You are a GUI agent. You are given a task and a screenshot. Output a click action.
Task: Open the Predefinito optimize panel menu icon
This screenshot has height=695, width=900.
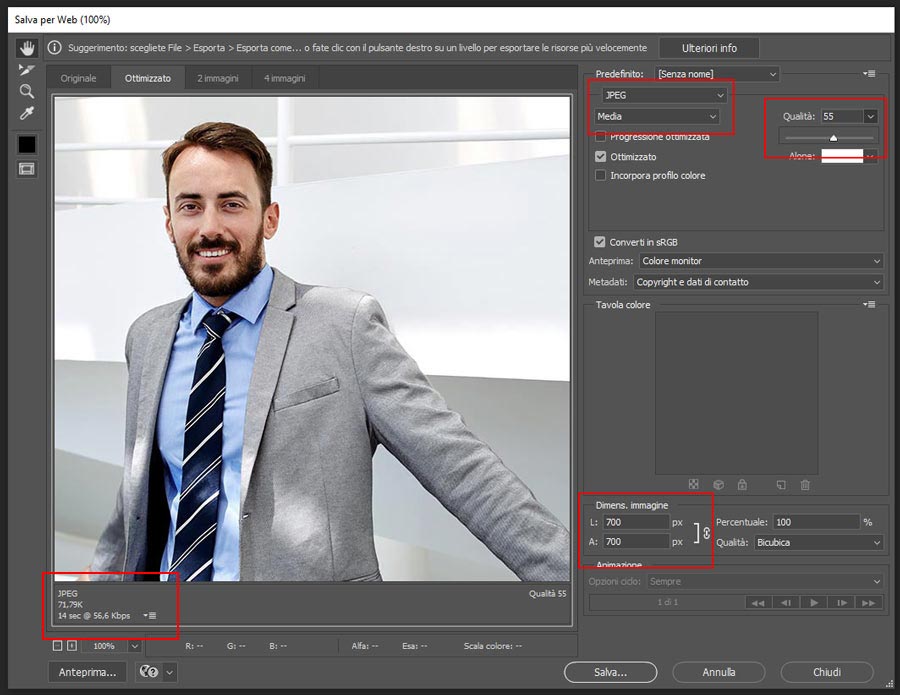(869, 73)
